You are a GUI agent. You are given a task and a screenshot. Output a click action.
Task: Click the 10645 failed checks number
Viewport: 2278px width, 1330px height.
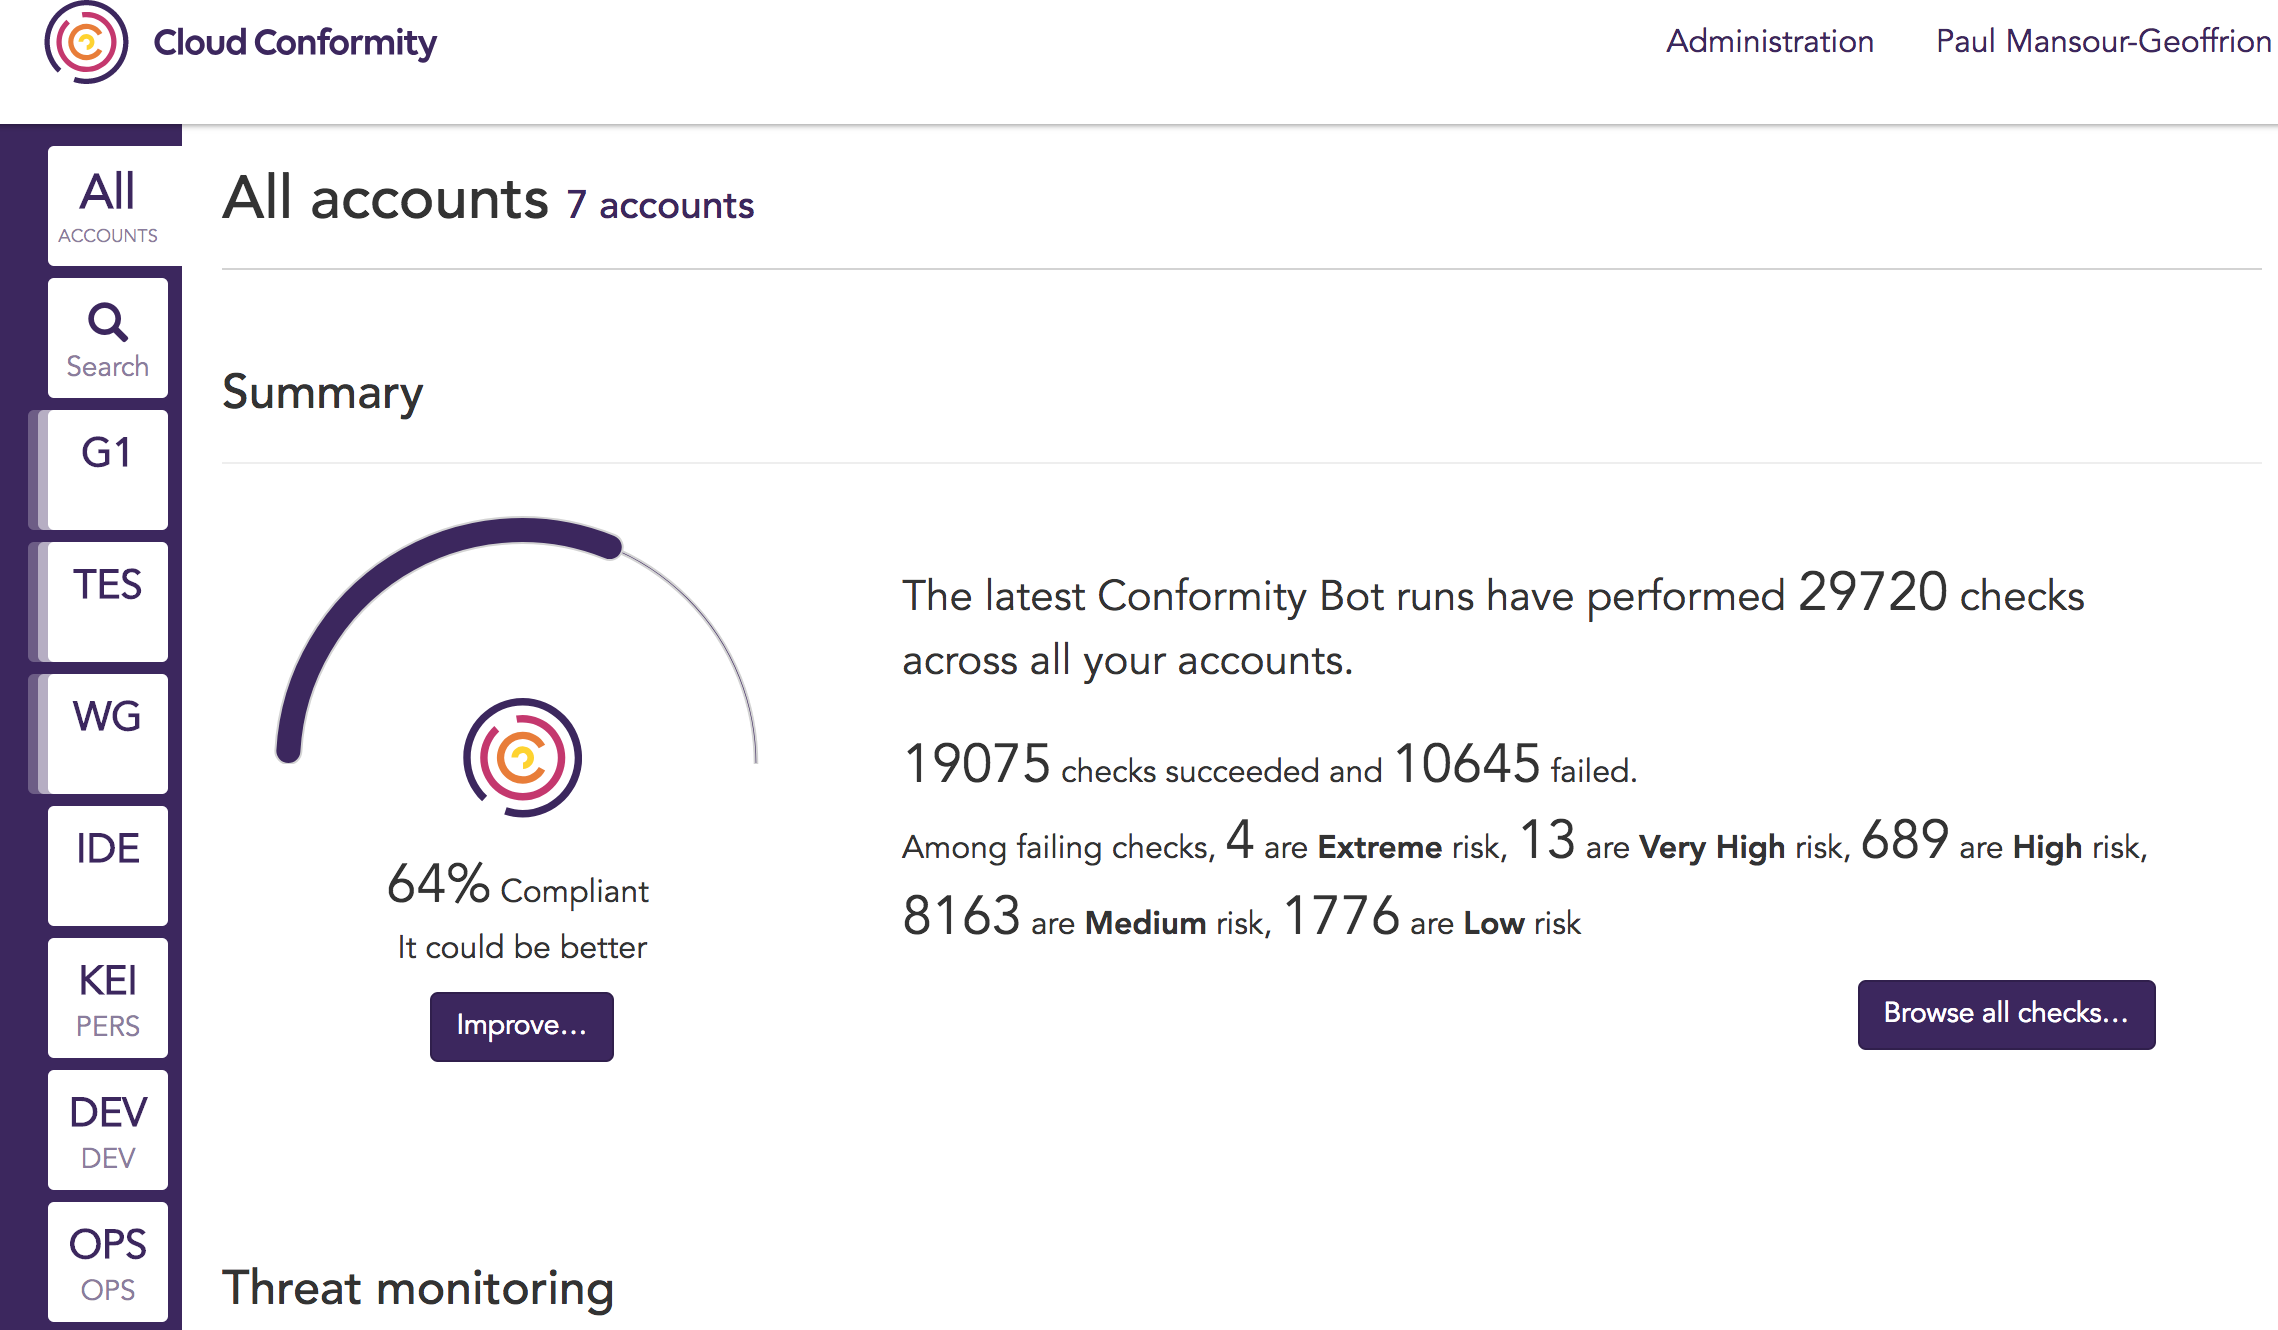[x=1467, y=765]
